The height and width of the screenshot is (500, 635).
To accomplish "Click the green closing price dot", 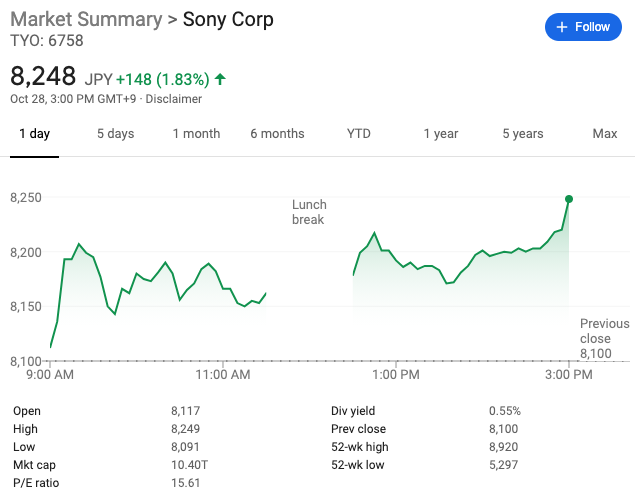I will (x=569, y=199).
